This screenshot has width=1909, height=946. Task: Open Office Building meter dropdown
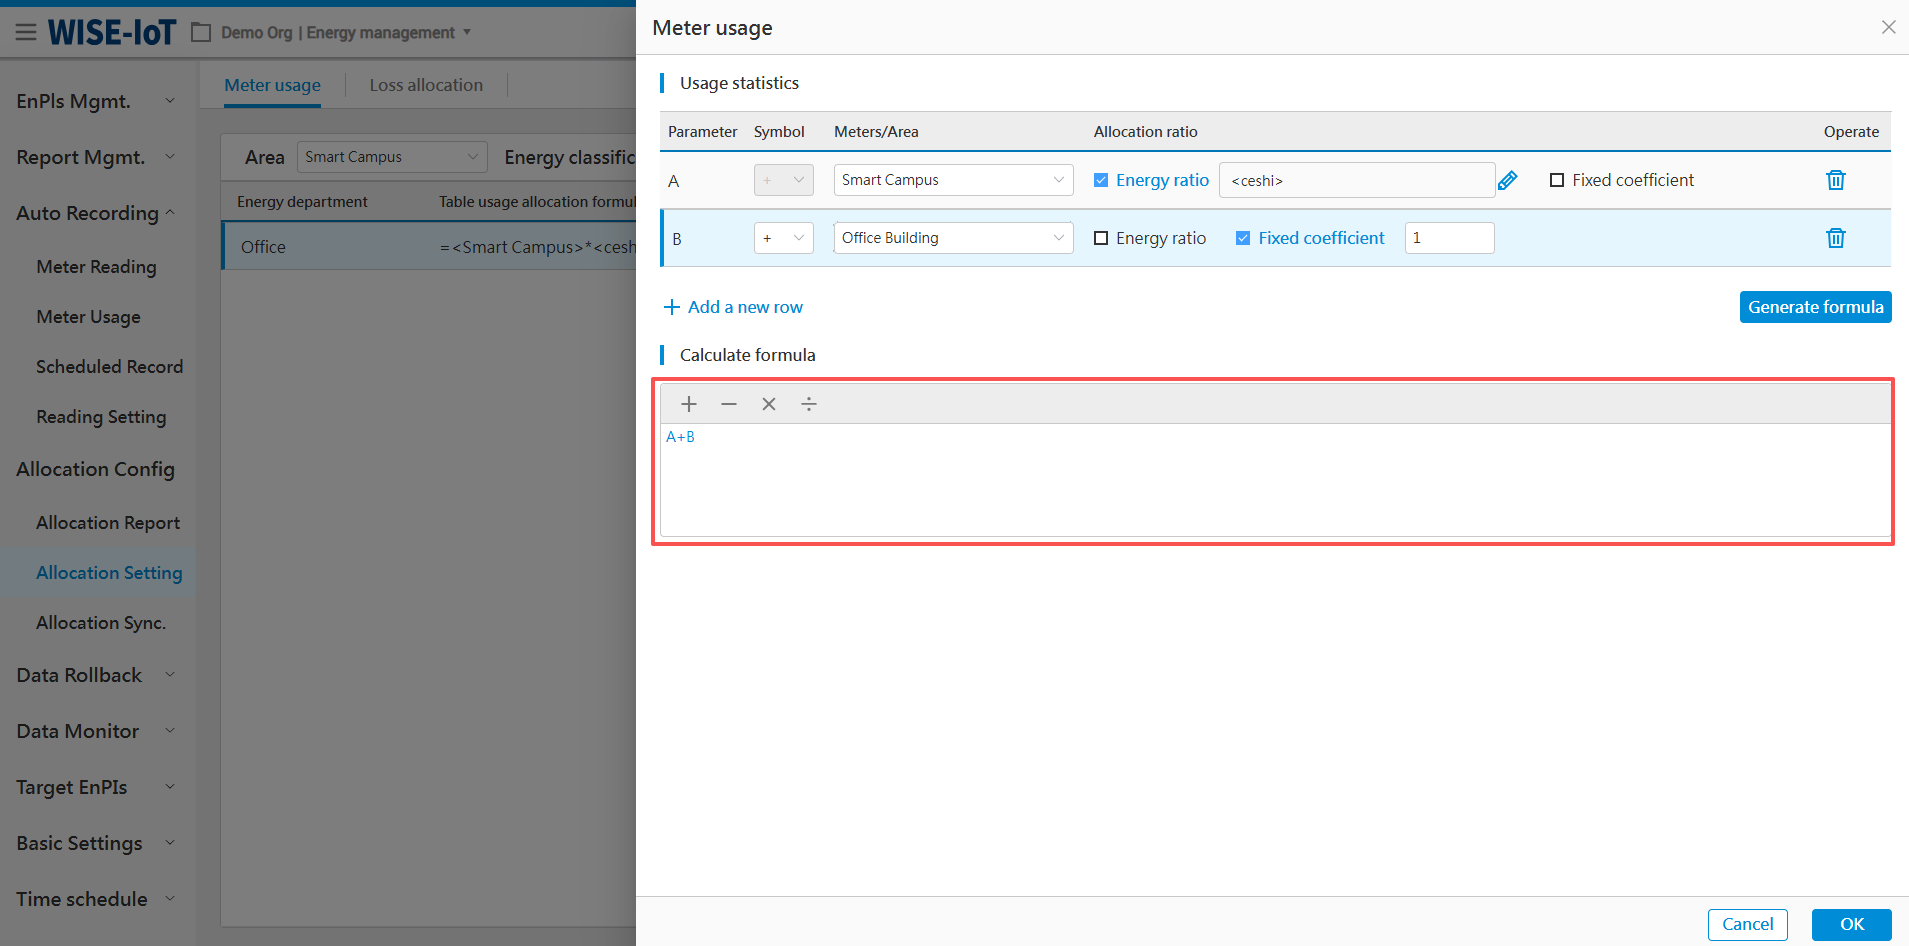[x=952, y=238]
